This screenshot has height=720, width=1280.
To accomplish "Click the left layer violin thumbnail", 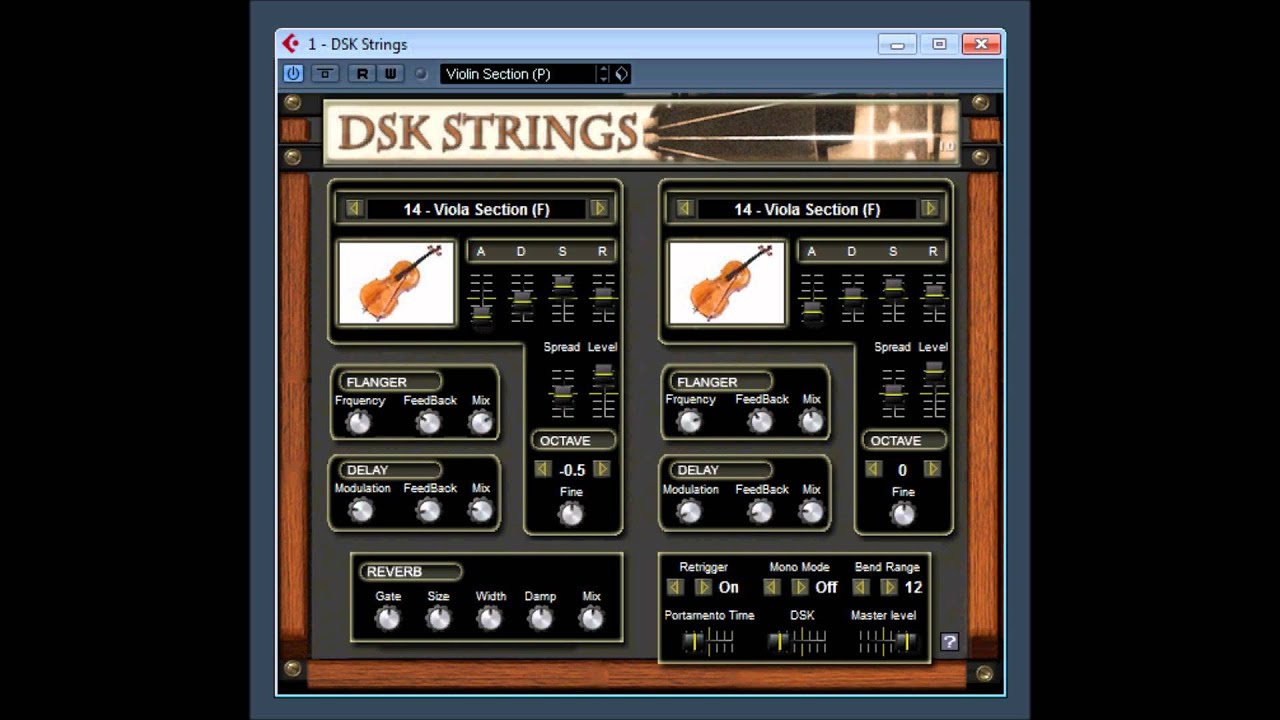I will coord(396,283).
